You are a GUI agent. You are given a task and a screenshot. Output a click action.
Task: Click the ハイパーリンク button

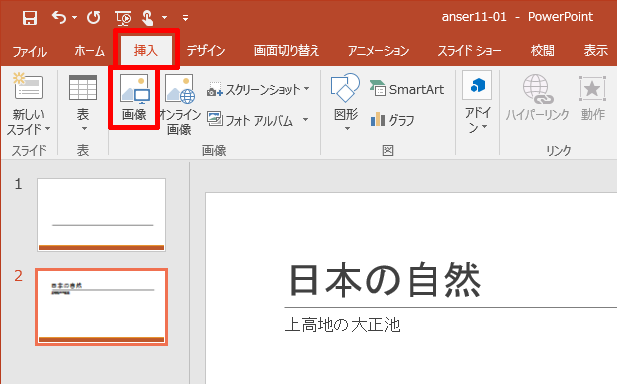[537, 98]
